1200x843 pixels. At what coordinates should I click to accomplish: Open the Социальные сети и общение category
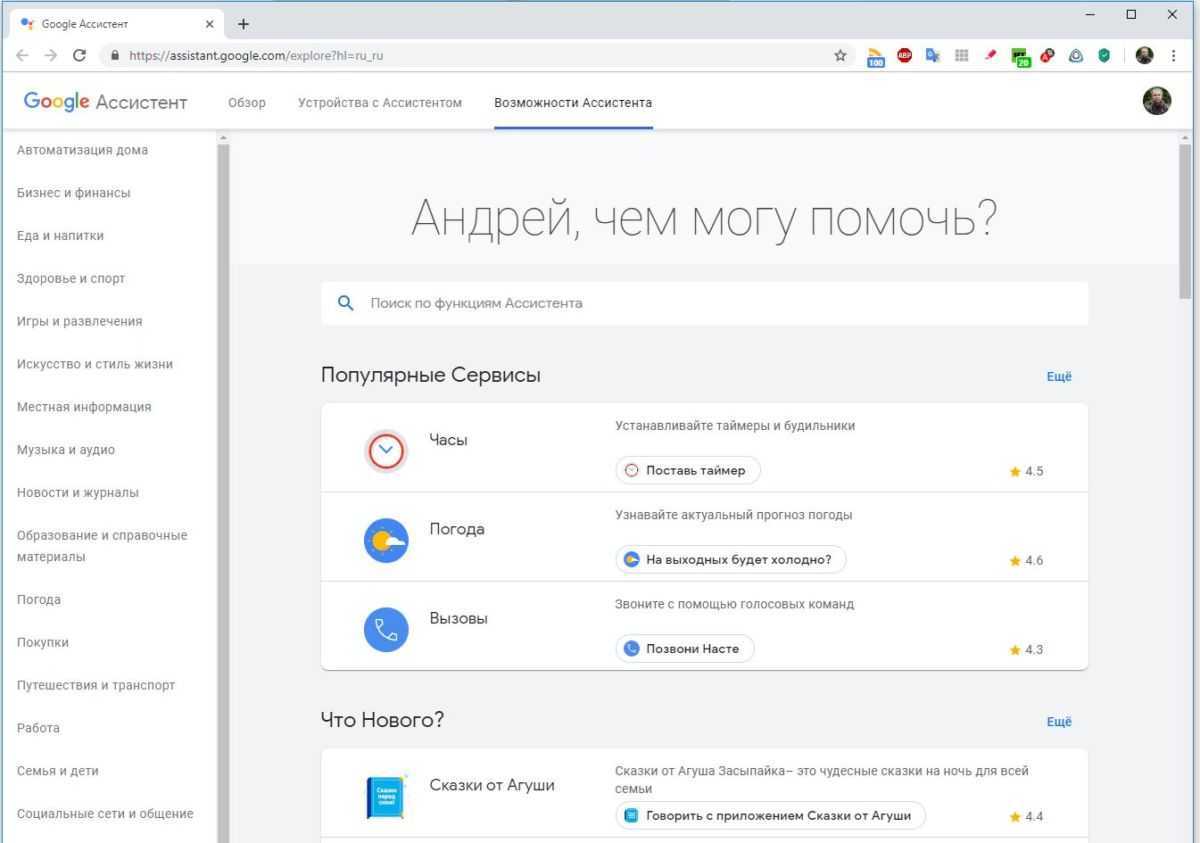[105, 814]
